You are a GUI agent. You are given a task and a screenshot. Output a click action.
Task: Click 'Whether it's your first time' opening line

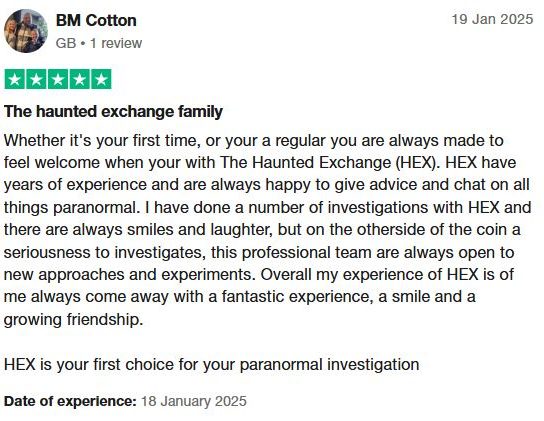point(100,141)
